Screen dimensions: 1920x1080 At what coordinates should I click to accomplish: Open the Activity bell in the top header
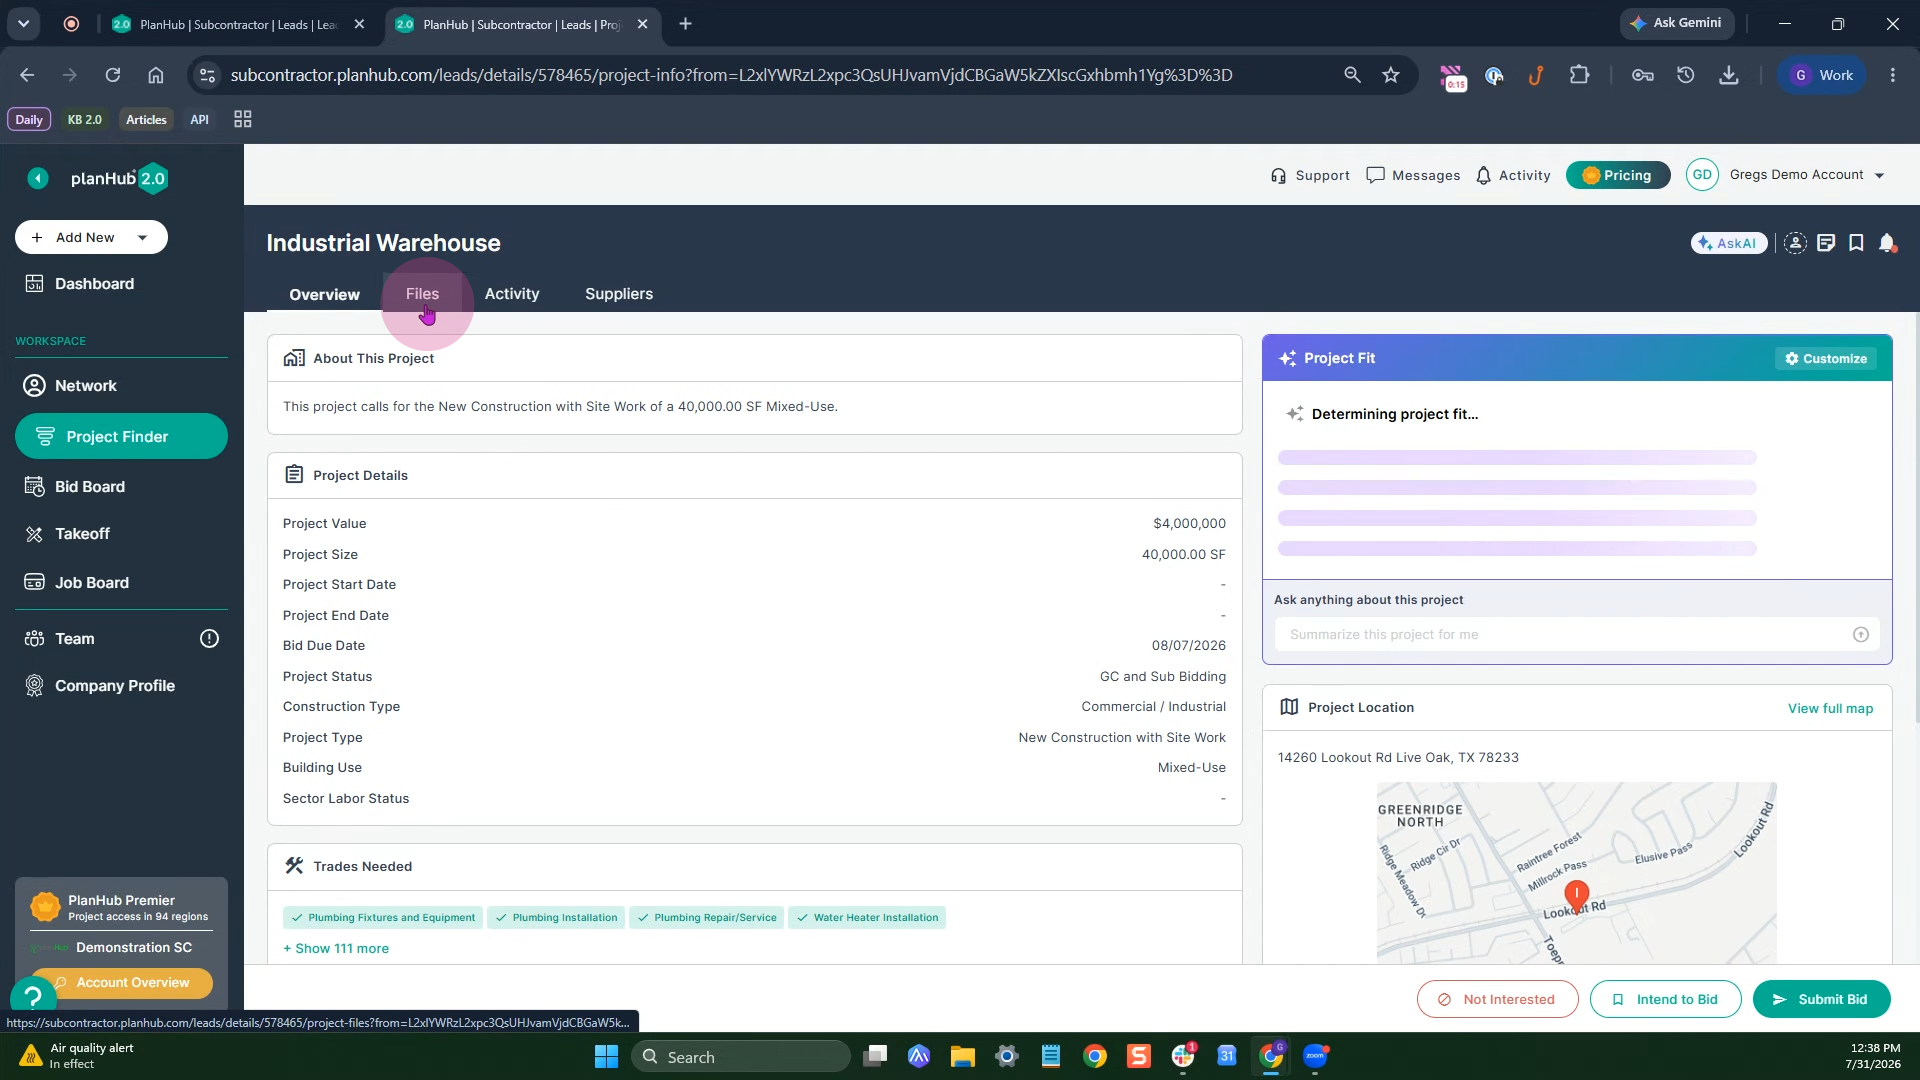point(1513,176)
